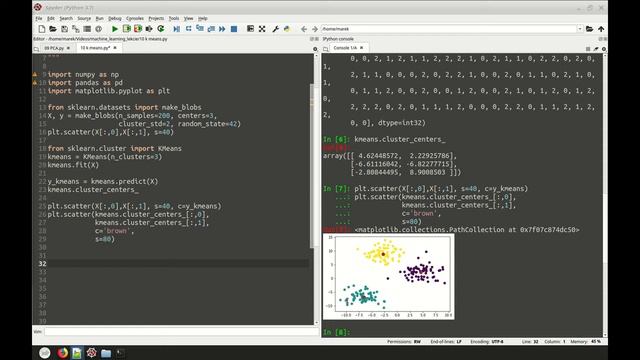Screen dimensions: 640x360
Task: Open the file manager from taskbar
Action: [106, 353]
